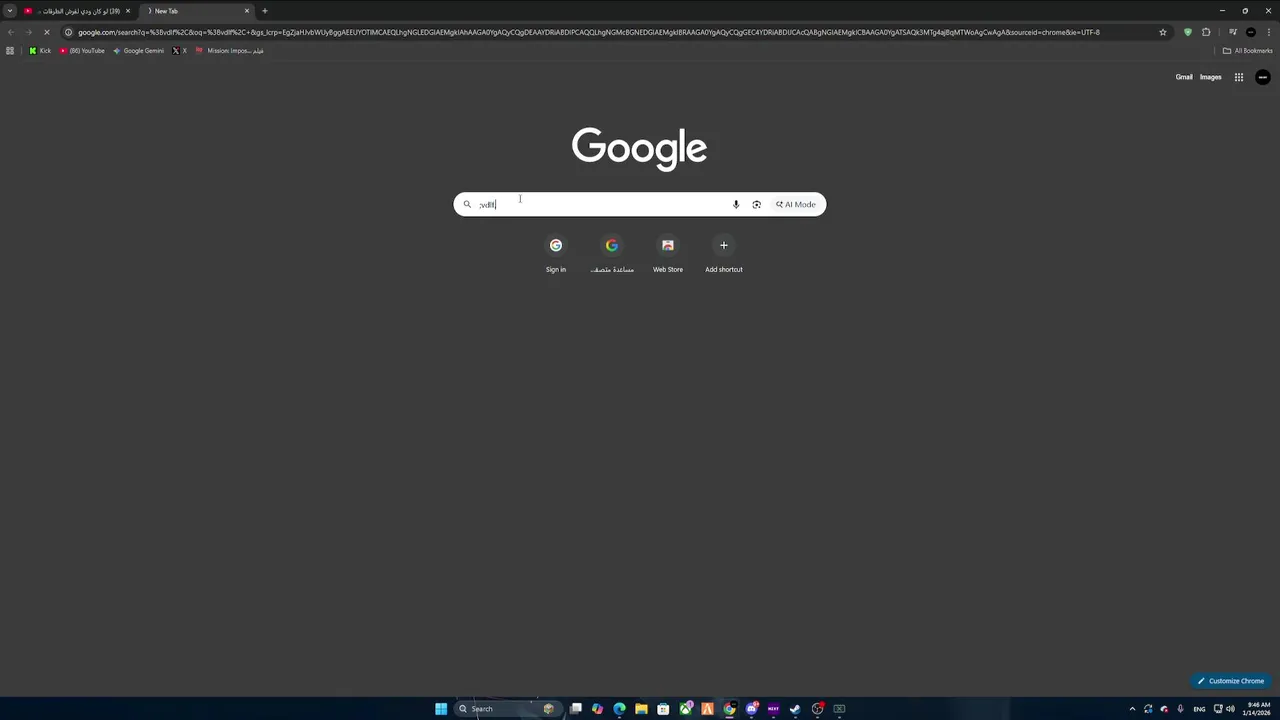Focus the Google search box

[640, 204]
